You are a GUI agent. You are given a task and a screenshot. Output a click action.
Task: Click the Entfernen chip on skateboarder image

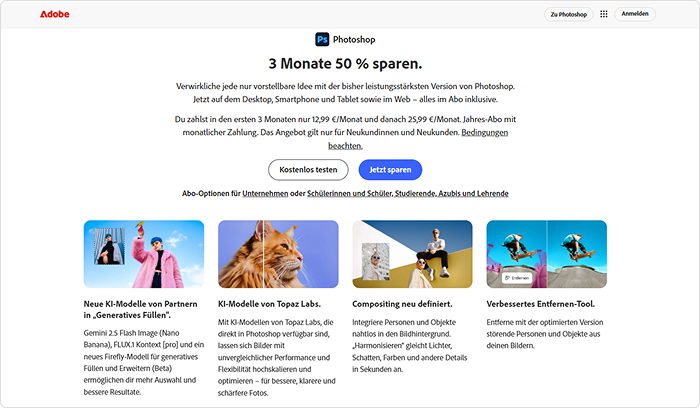[x=517, y=278]
